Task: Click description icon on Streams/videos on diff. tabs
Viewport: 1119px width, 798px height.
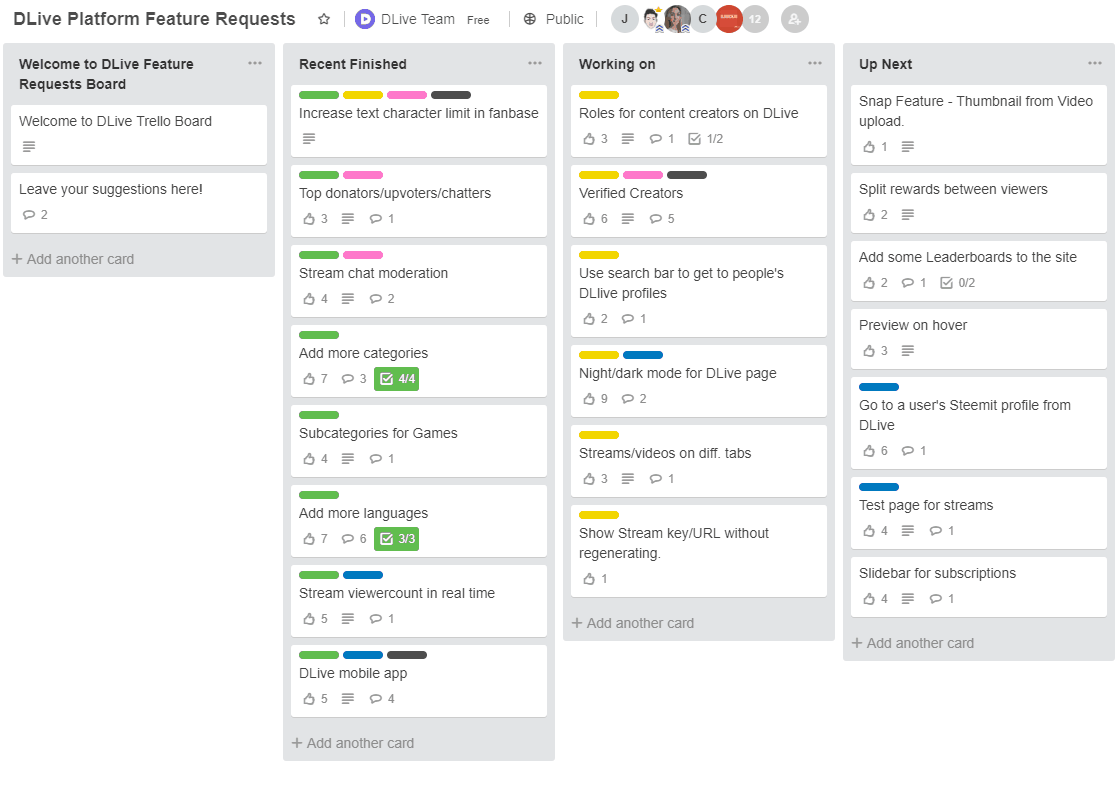Action: [627, 479]
